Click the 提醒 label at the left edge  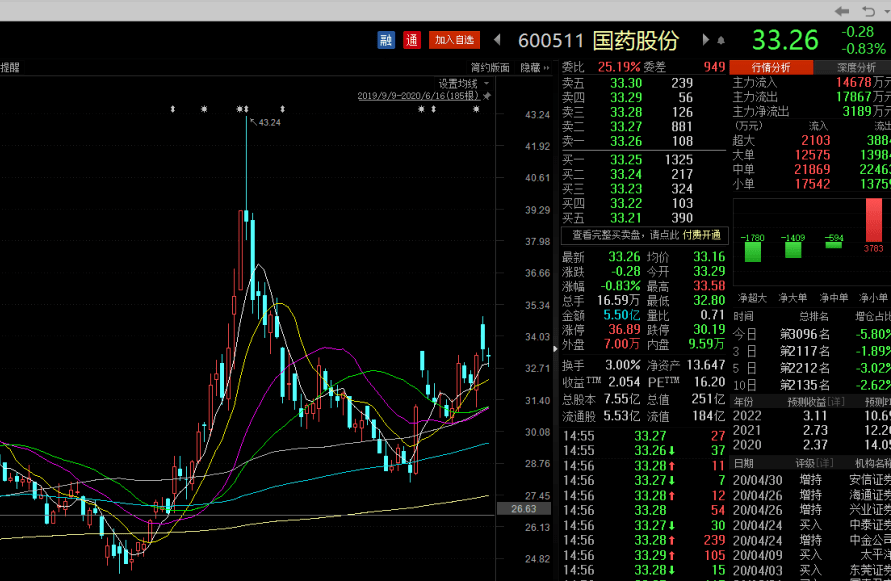(x=10, y=68)
